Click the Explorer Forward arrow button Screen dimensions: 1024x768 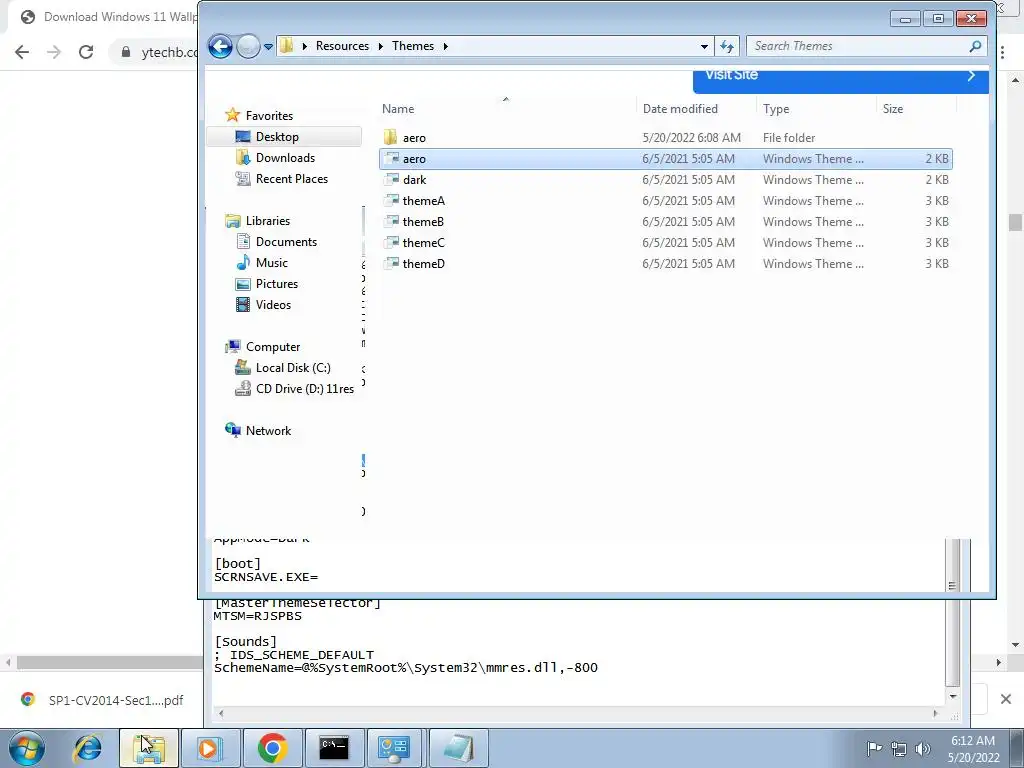pyautogui.click(x=248, y=46)
